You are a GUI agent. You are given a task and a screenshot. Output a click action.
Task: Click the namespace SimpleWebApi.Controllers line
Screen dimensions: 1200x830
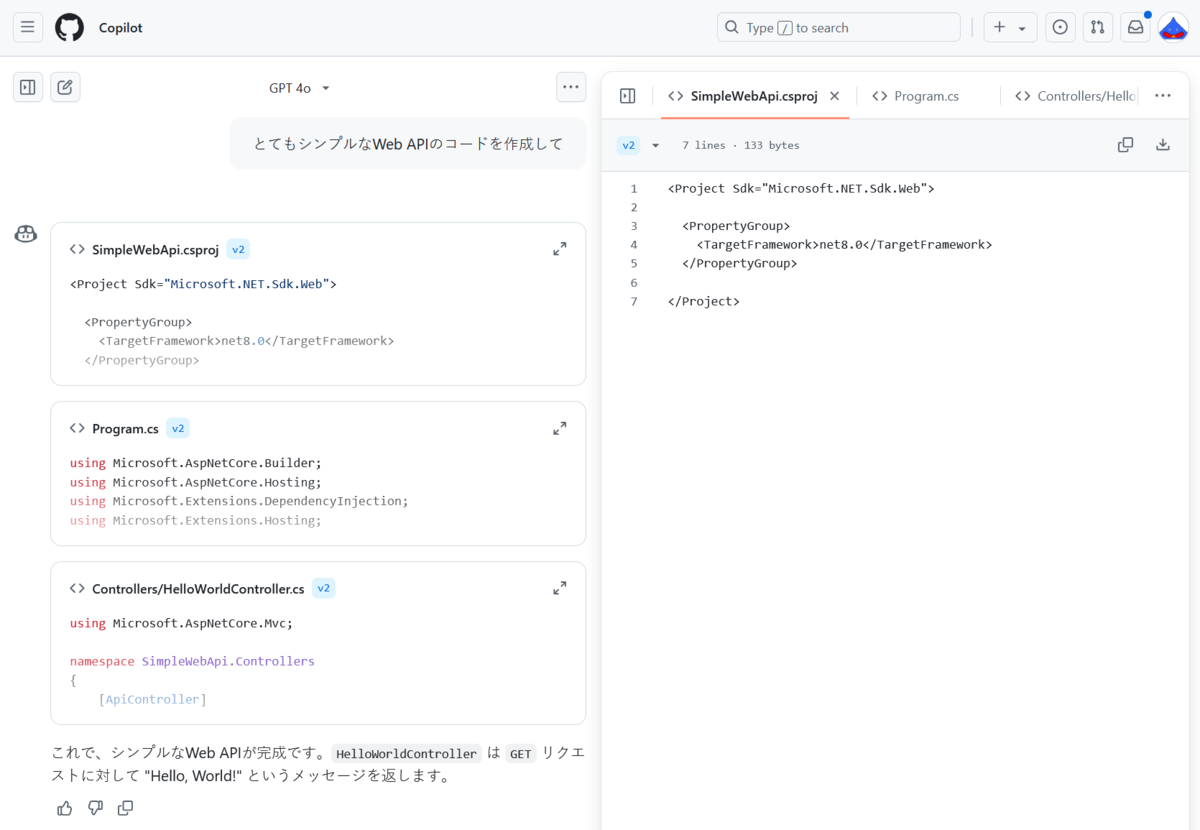pyautogui.click(x=192, y=661)
